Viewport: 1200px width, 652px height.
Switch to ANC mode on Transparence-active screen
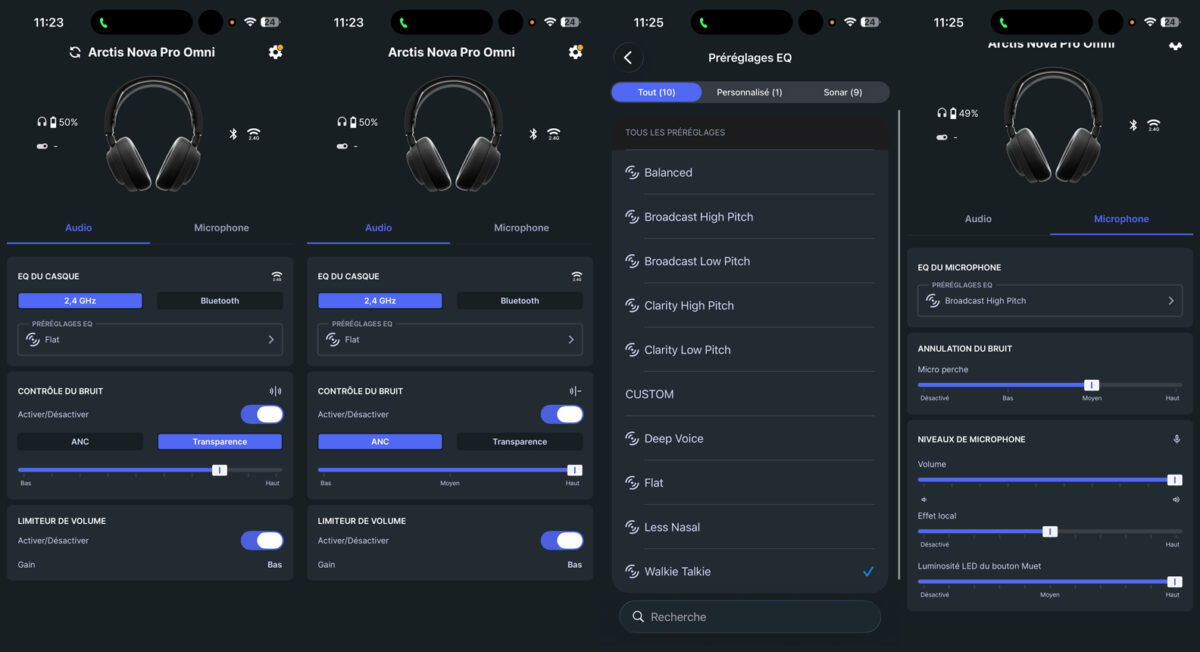[80, 441]
